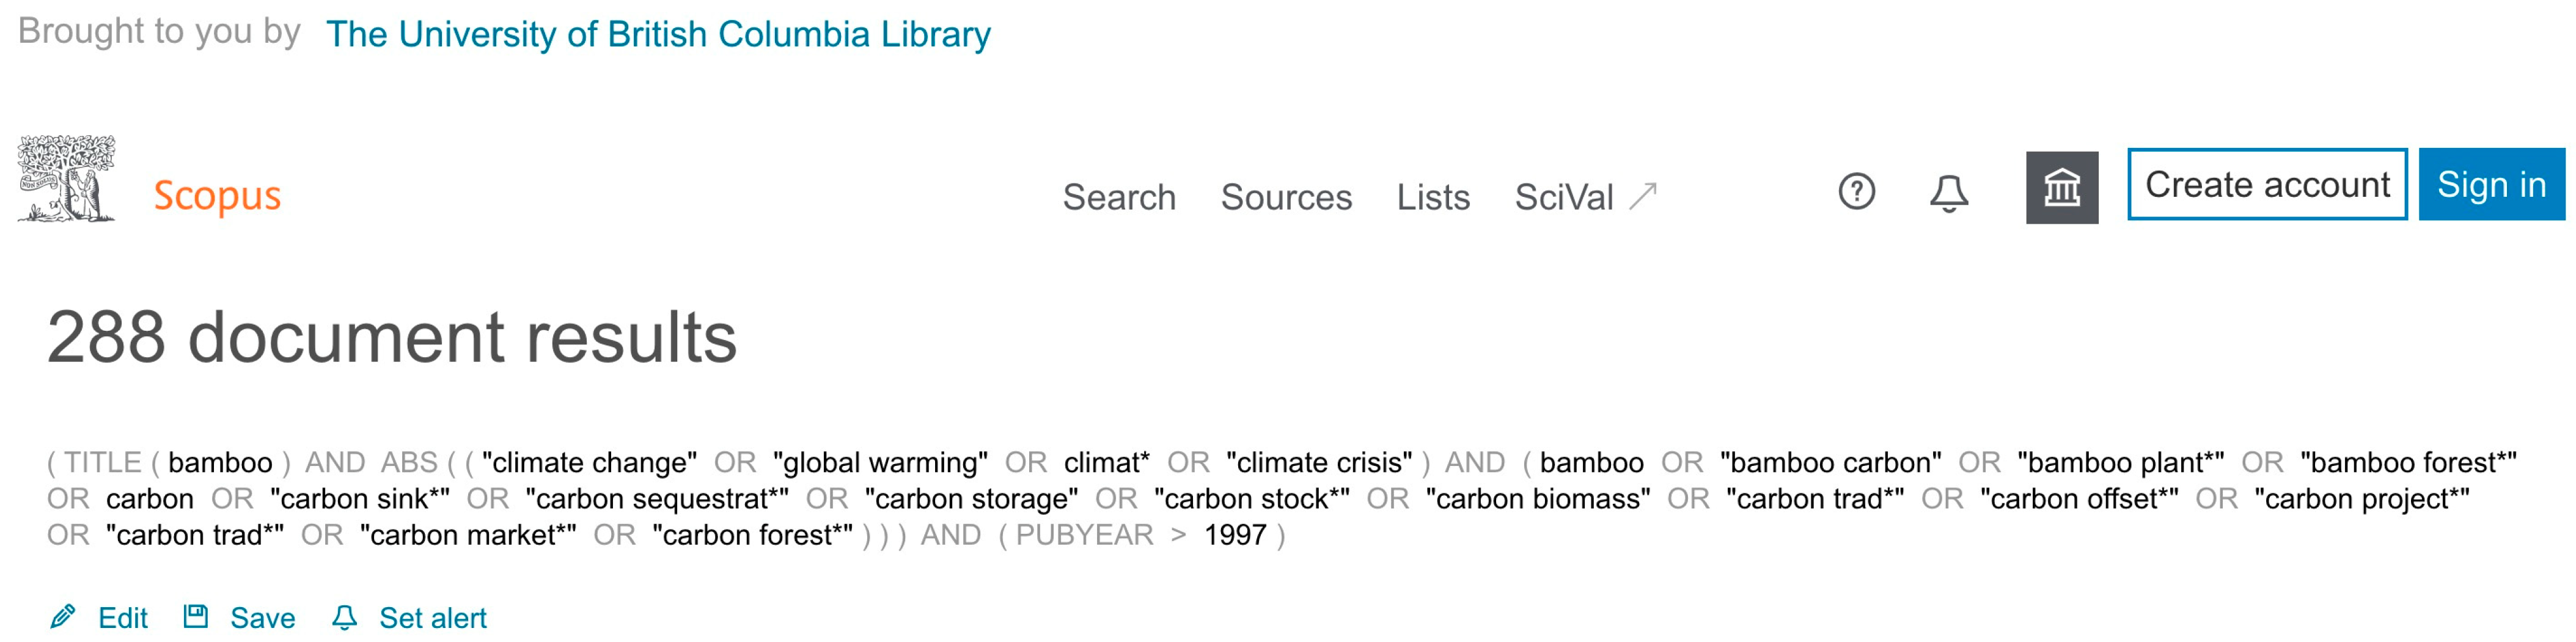This screenshot has width=2576, height=642.
Task: Go to the Search page
Action: click(x=1120, y=197)
